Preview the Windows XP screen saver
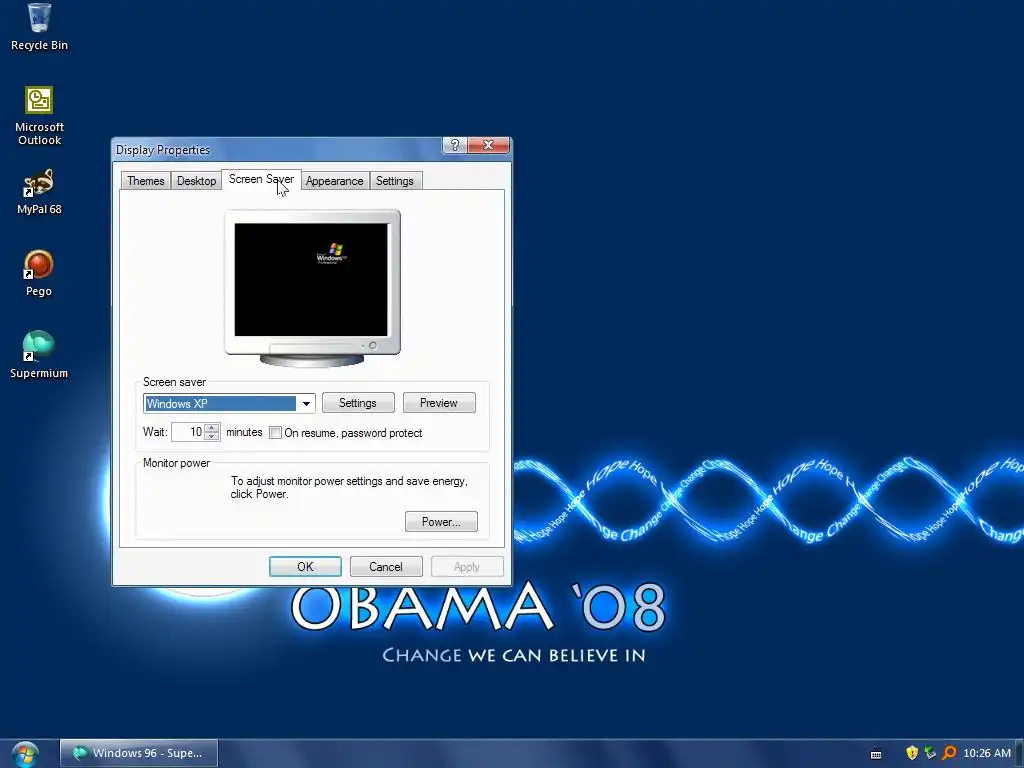The height and width of the screenshot is (768, 1024). tap(439, 403)
